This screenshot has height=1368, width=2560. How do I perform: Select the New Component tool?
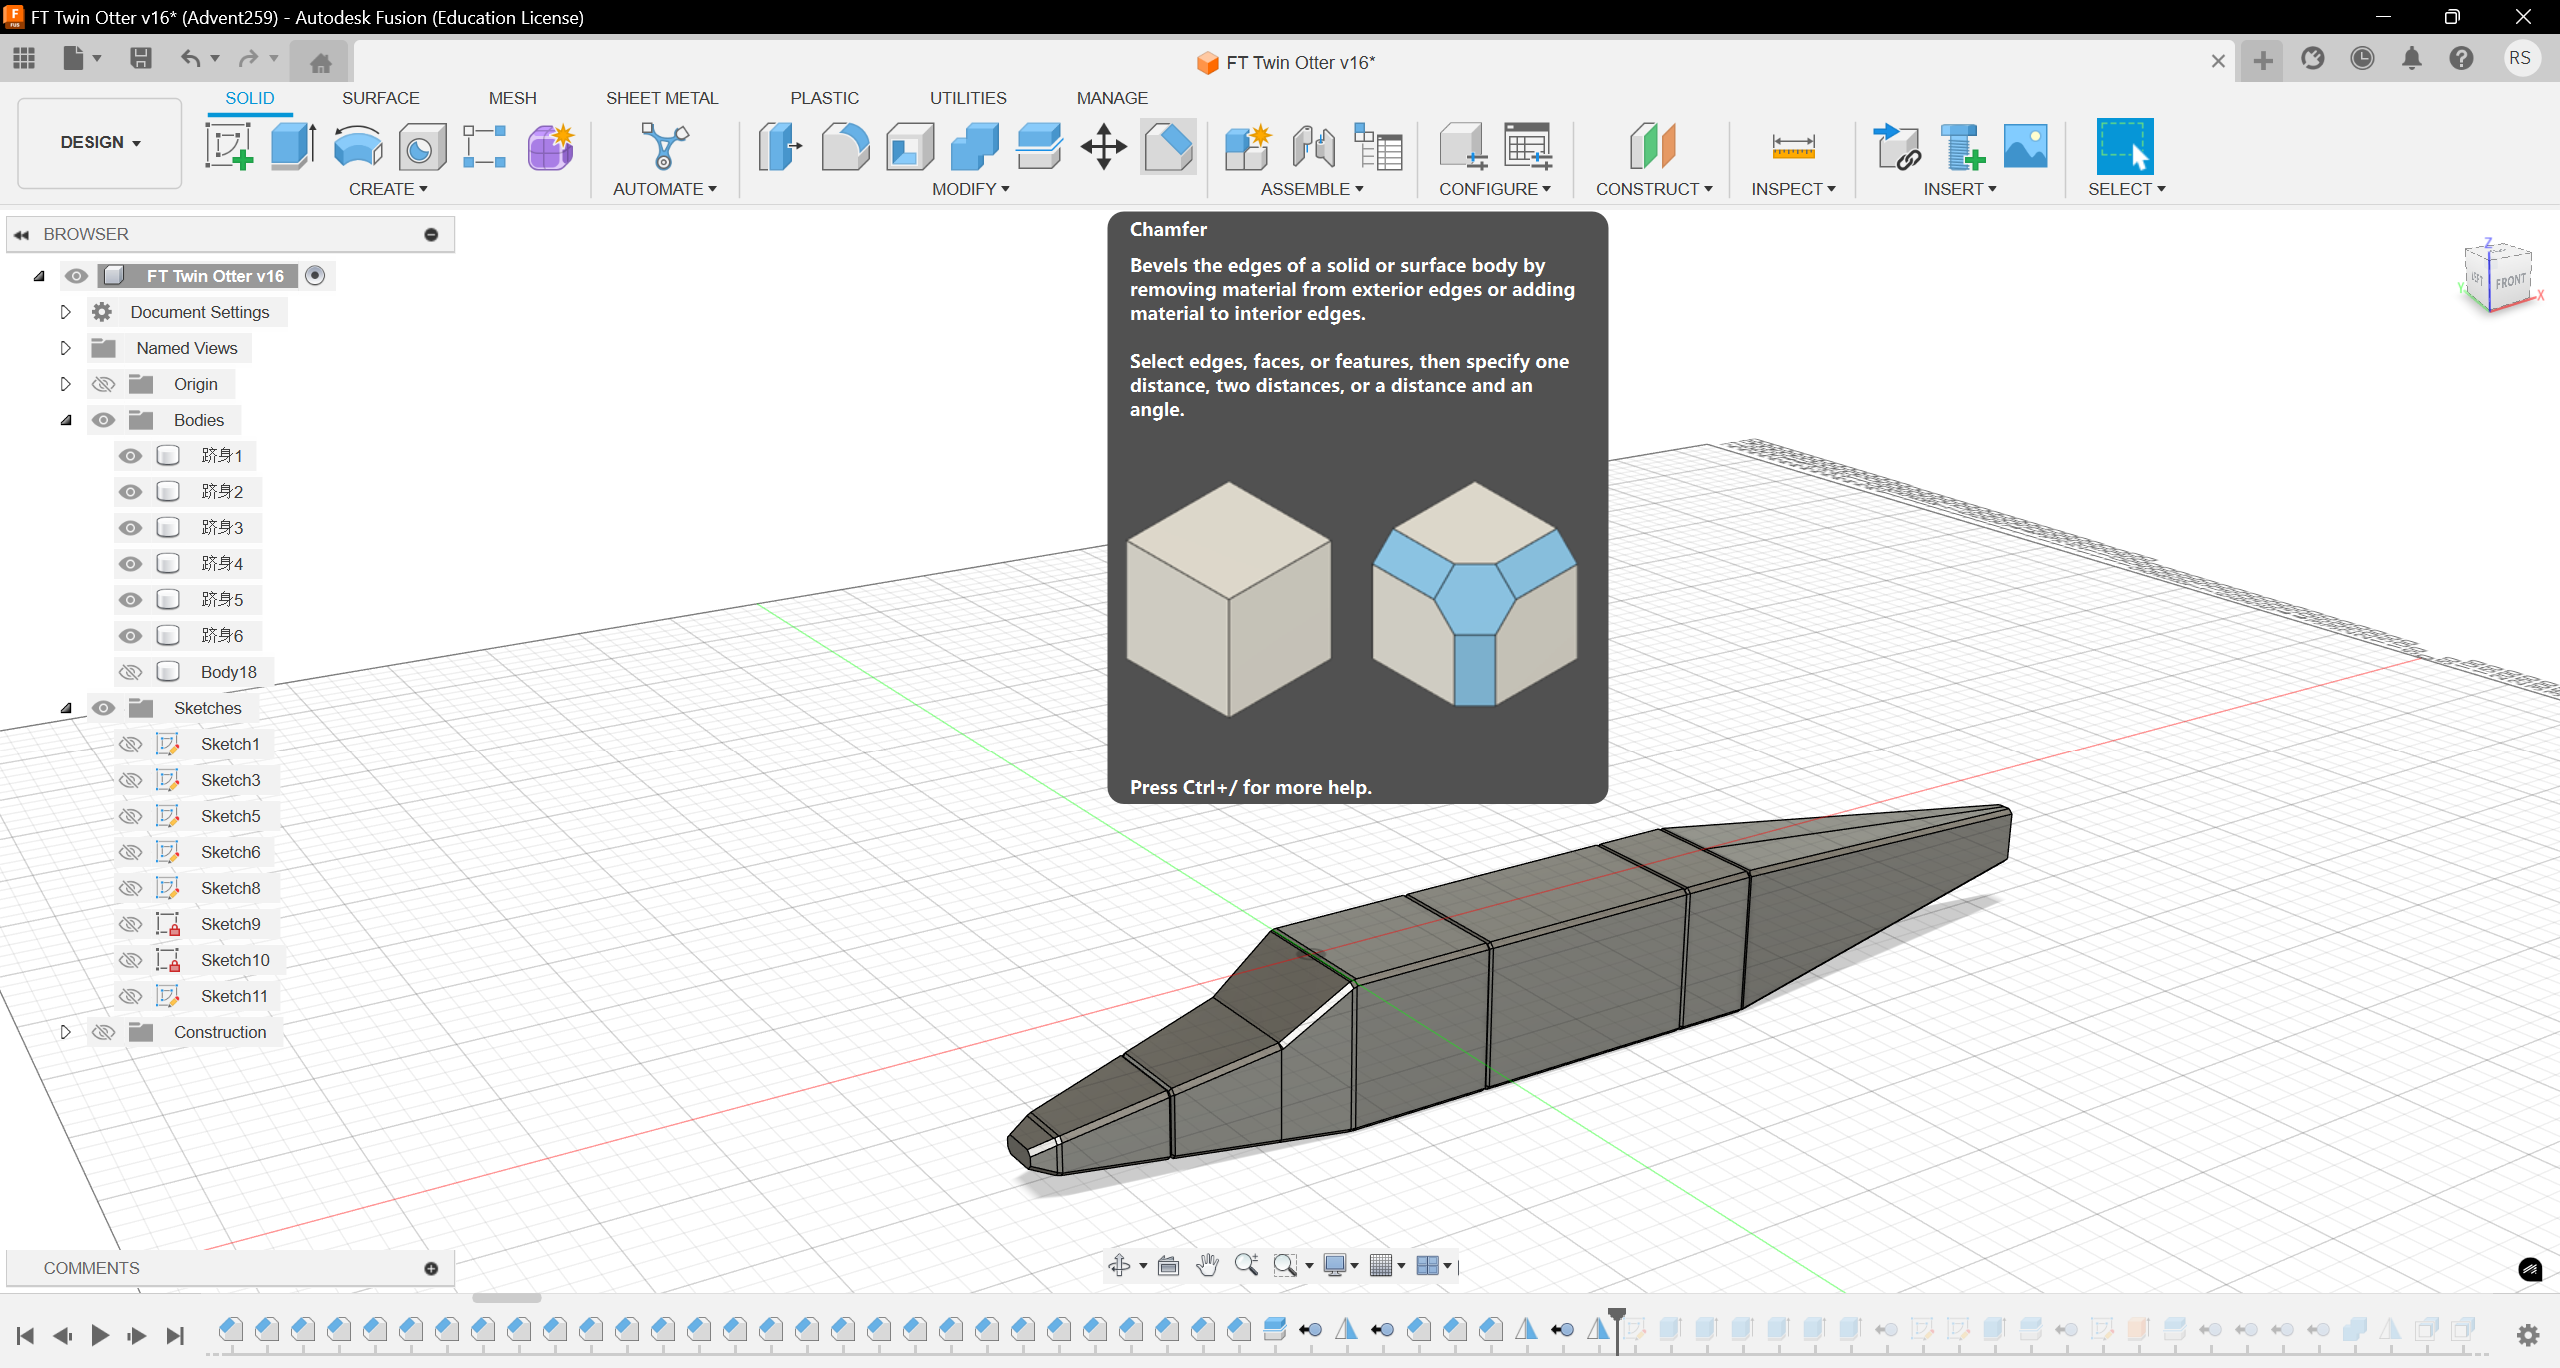pyautogui.click(x=1248, y=147)
